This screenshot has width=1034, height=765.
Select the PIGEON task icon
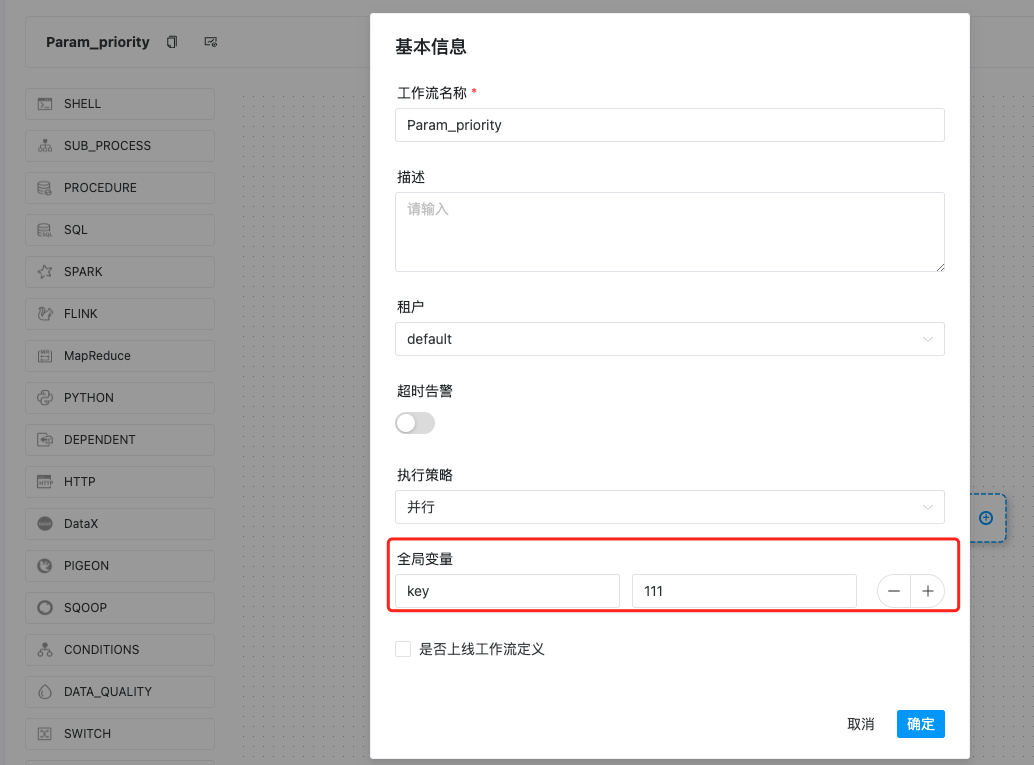(45, 566)
